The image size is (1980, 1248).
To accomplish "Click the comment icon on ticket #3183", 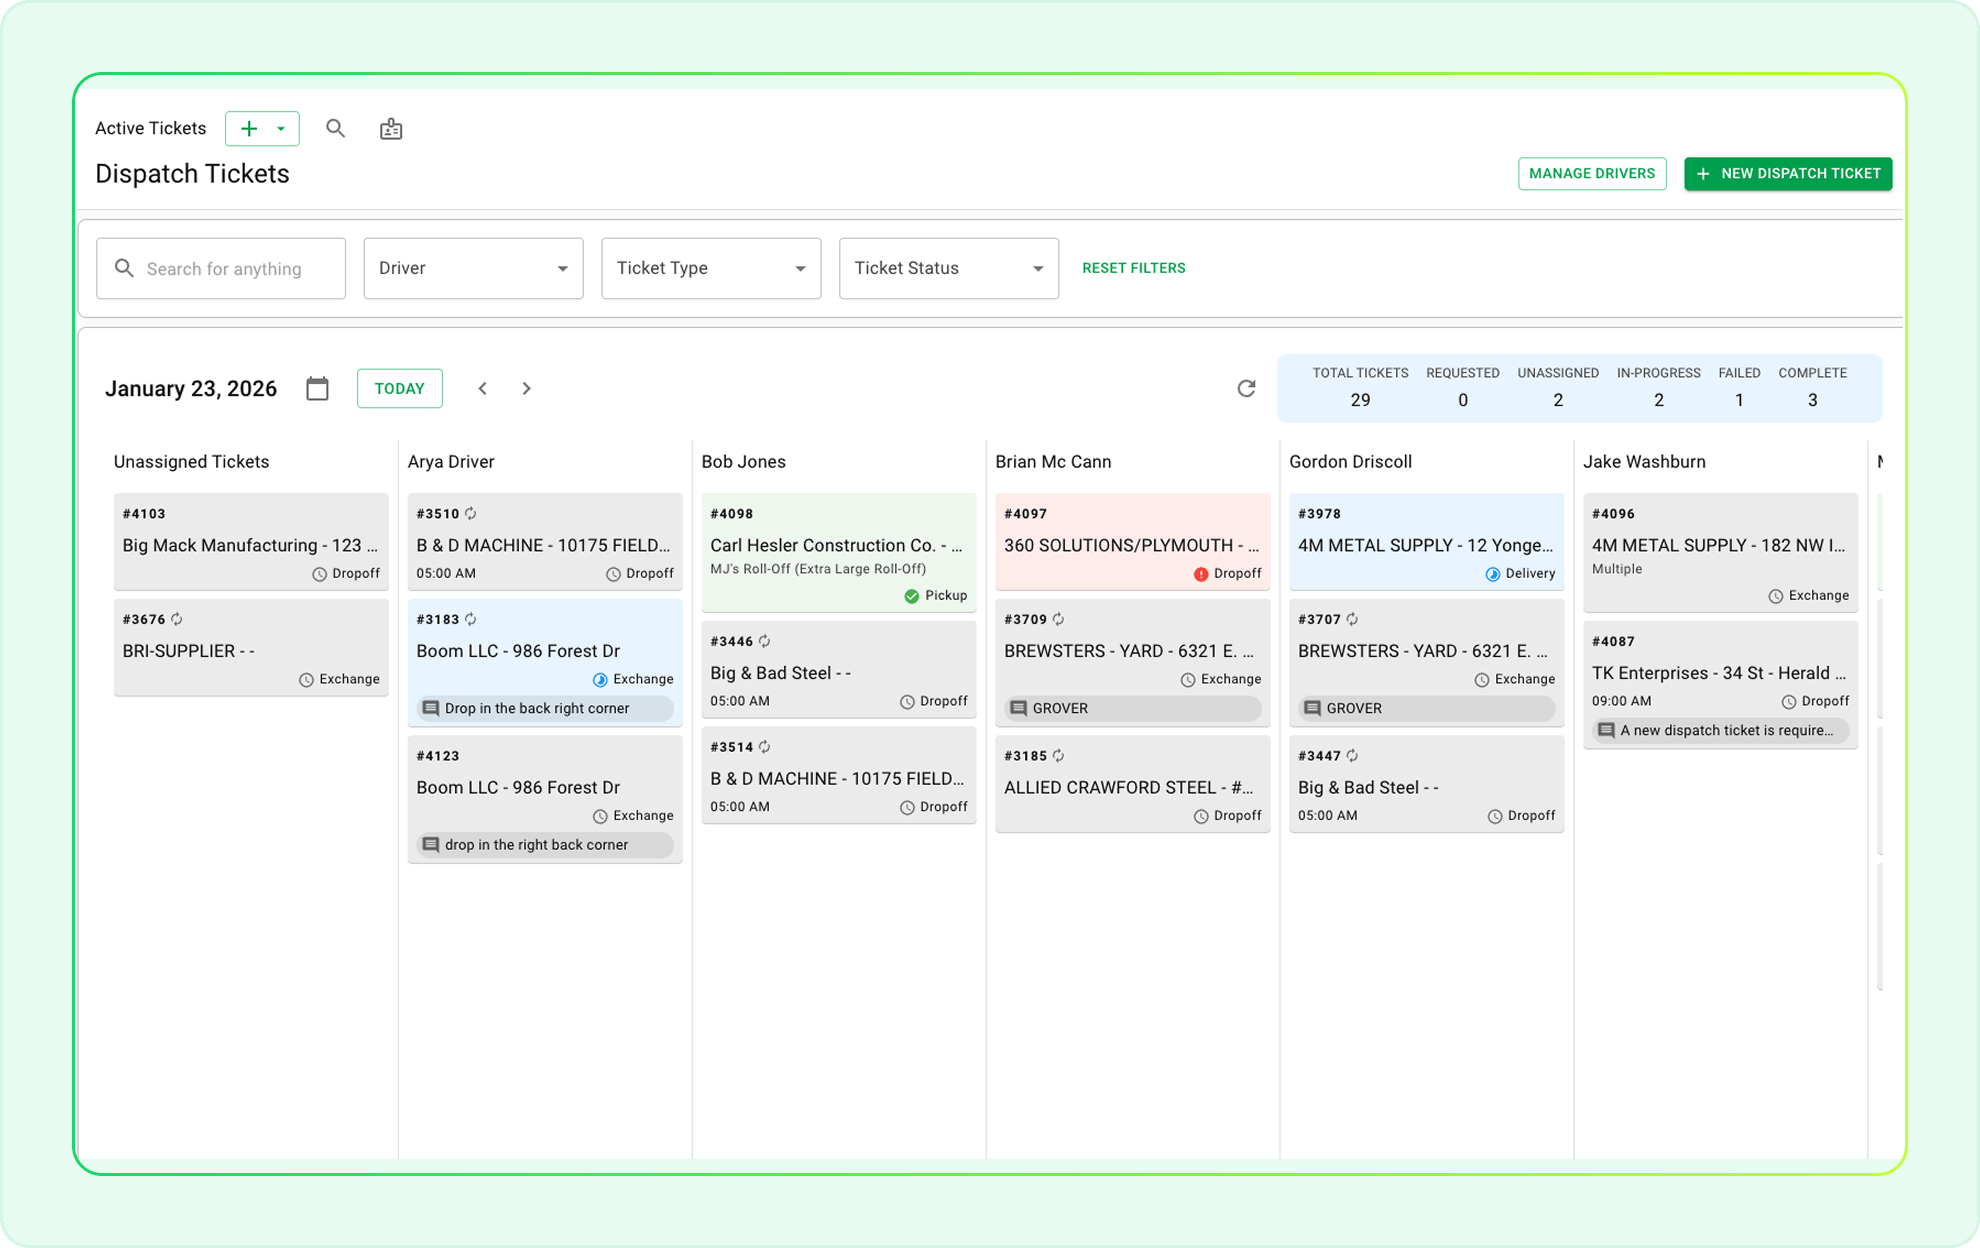I will pyautogui.click(x=431, y=708).
